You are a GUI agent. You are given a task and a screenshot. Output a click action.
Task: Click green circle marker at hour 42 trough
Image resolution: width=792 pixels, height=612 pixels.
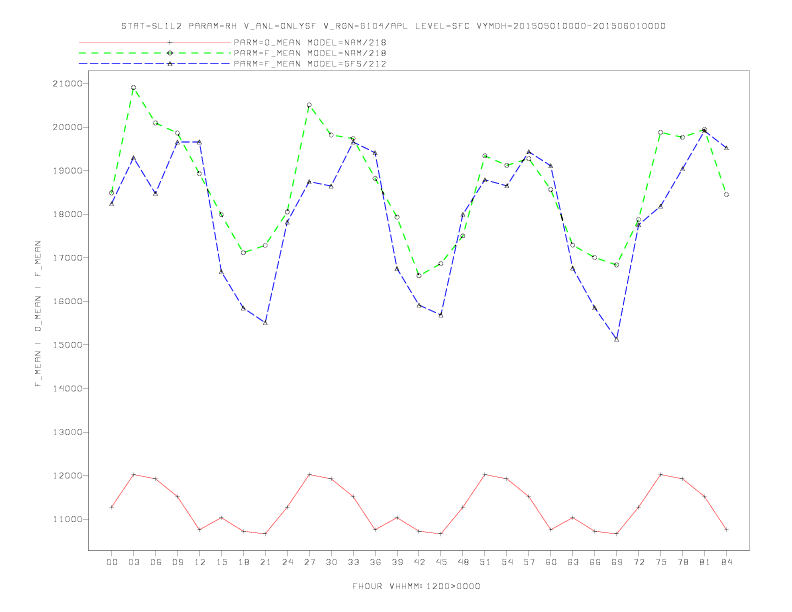419,275
